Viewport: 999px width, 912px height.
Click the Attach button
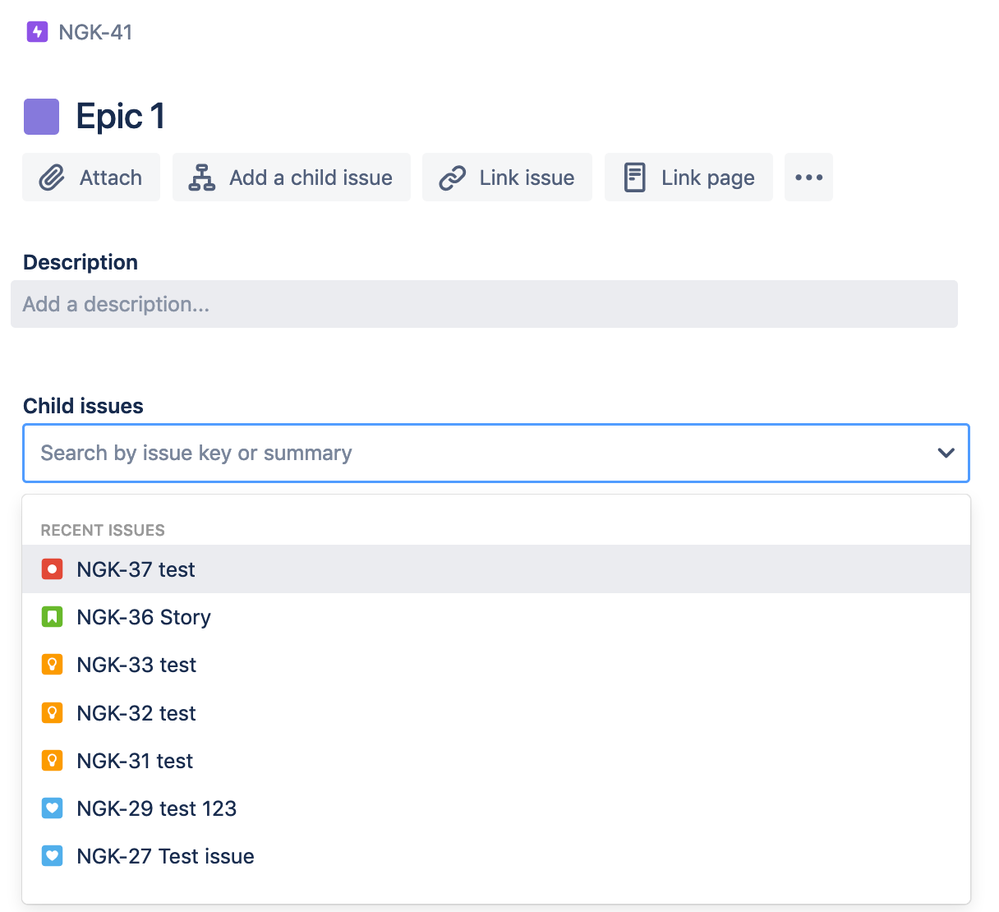pyautogui.click(x=91, y=177)
